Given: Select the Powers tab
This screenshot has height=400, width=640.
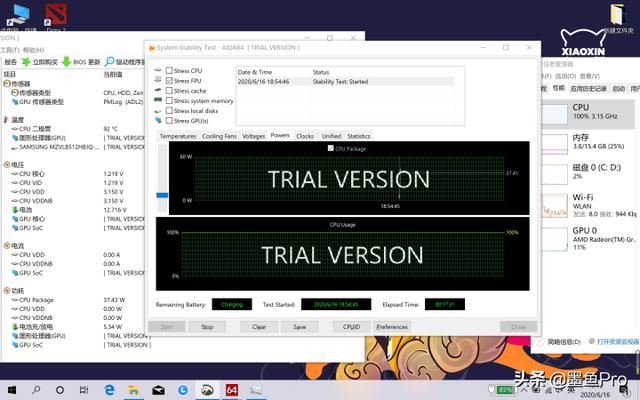Looking at the screenshot, I should [280, 135].
